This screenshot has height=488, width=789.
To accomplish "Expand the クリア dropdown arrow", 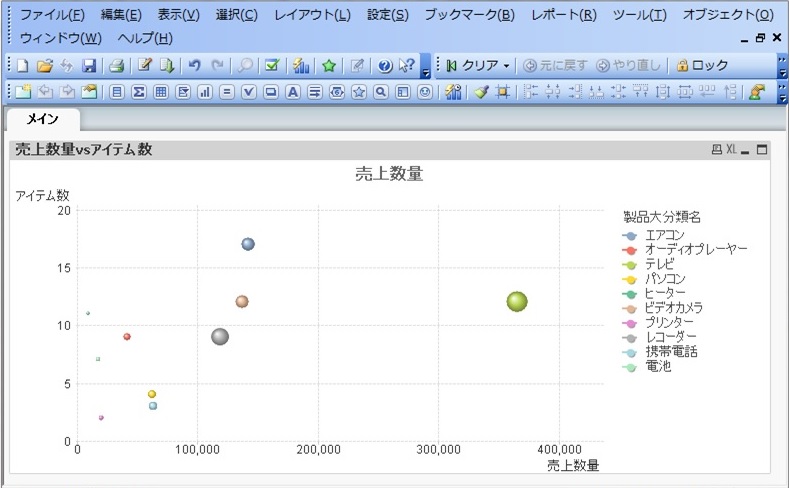I will pyautogui.click(x=506, y=66).
